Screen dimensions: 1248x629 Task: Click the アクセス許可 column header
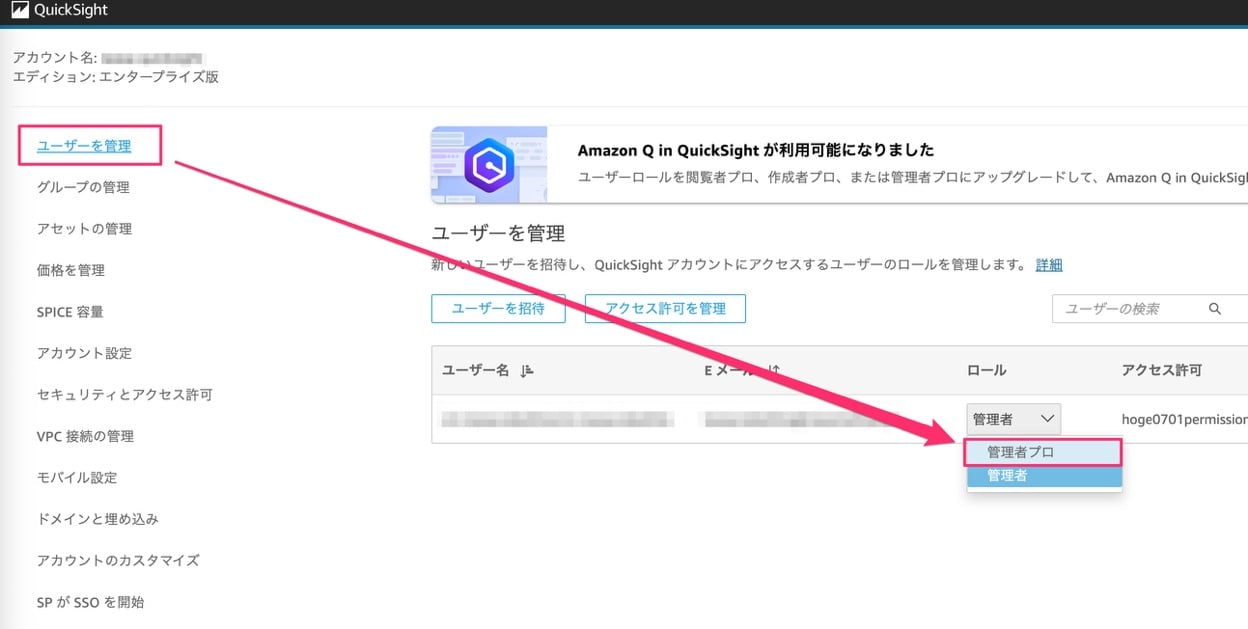(x=1162, y=370)
